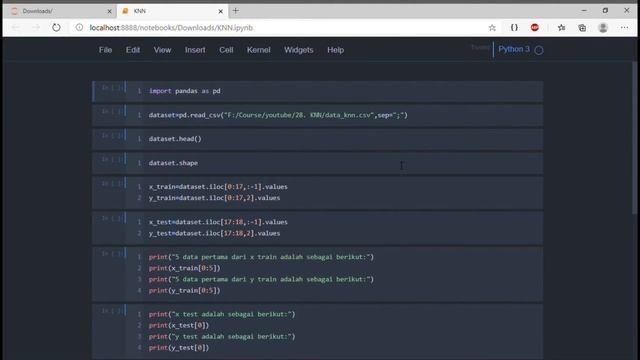640x360 pixels.
Task: Open the user profile avatar
Action: click(603, 28)
